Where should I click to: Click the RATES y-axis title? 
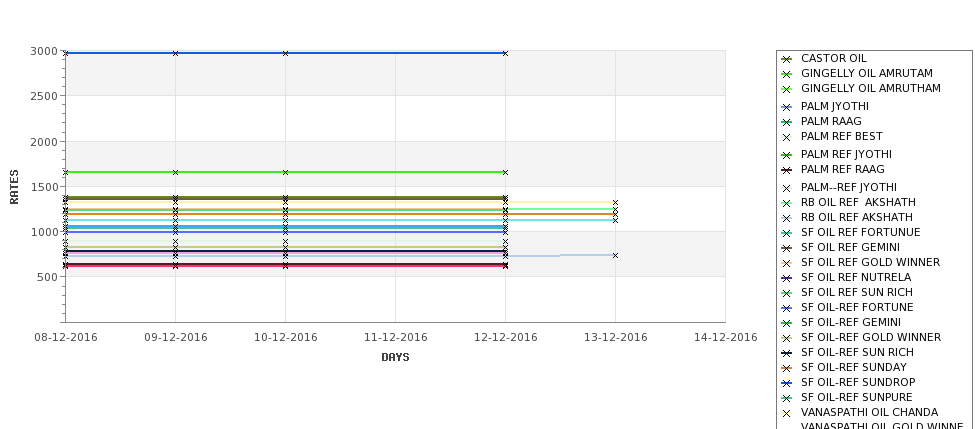14,187
